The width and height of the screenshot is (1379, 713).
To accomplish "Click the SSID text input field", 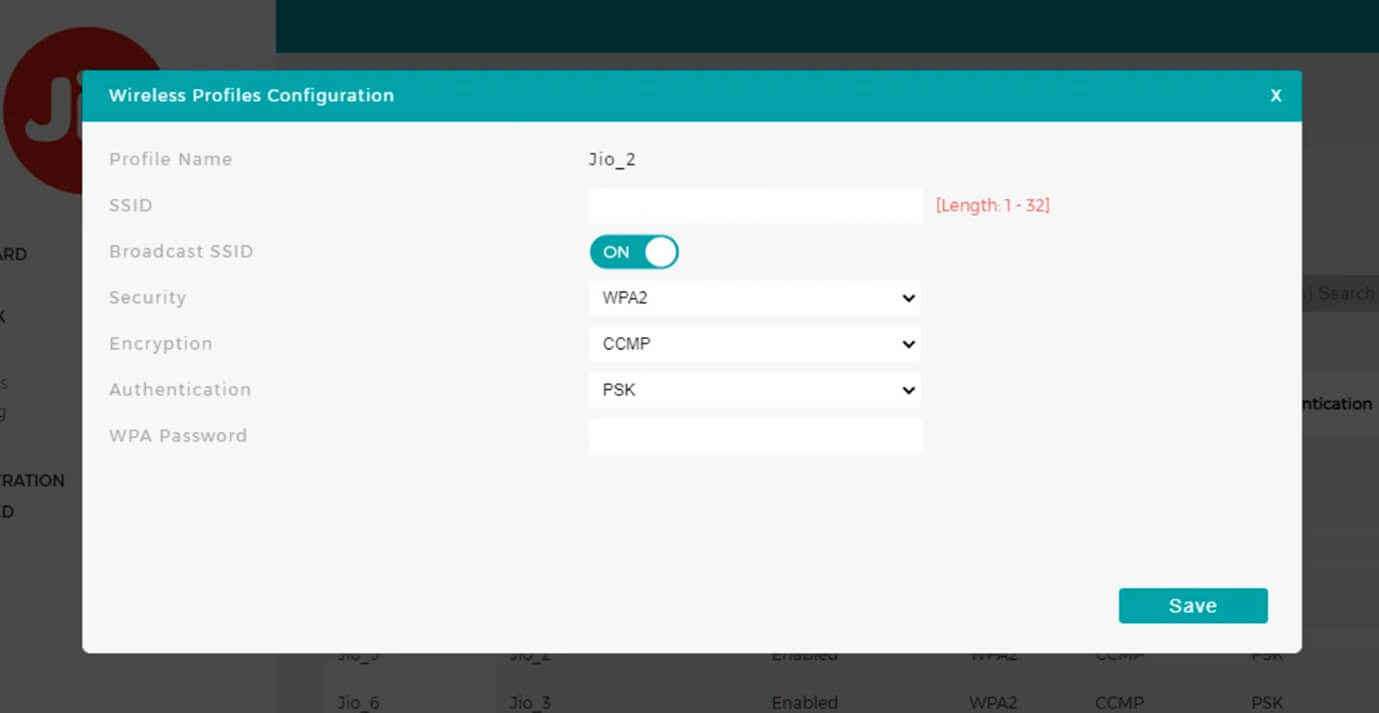I will (754, 206).
